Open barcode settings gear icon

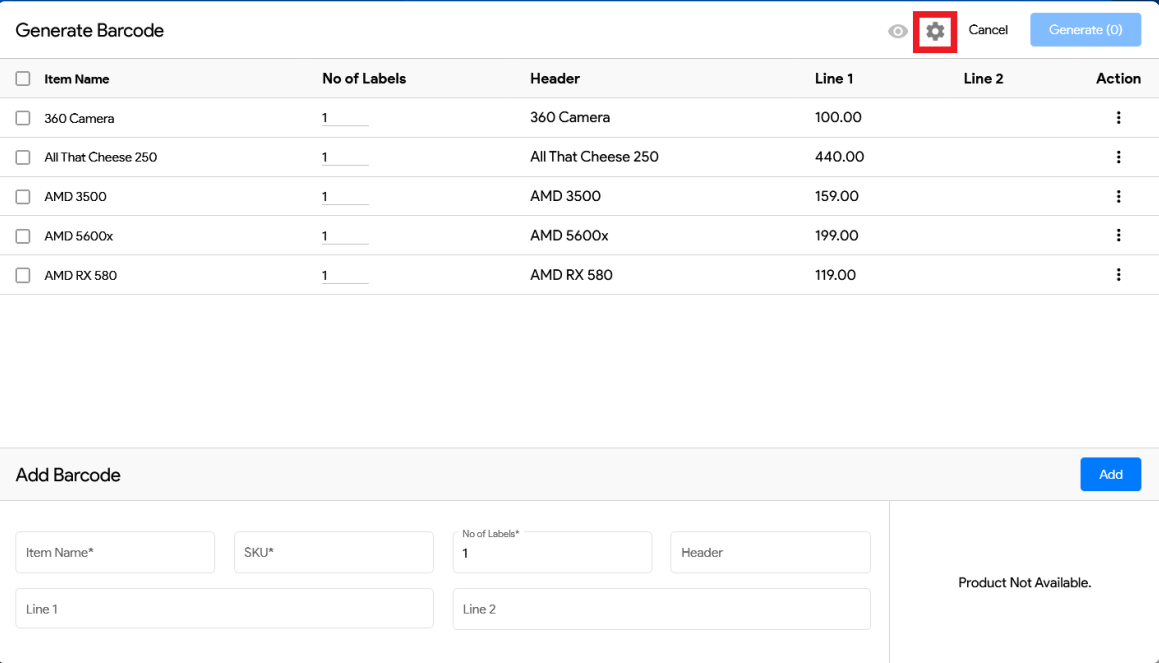pyautogui.click(x=935, y=31)
